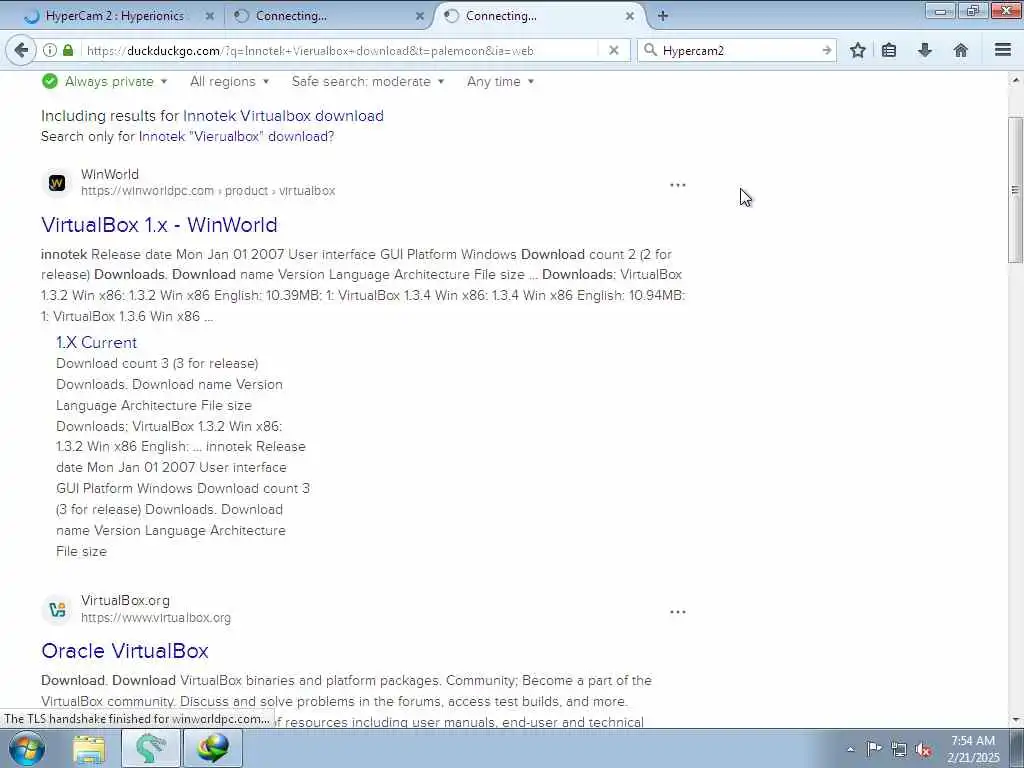Click the winworldpc.com product virtualbox URL
The image size is (1024, 768).
point(208,191)
